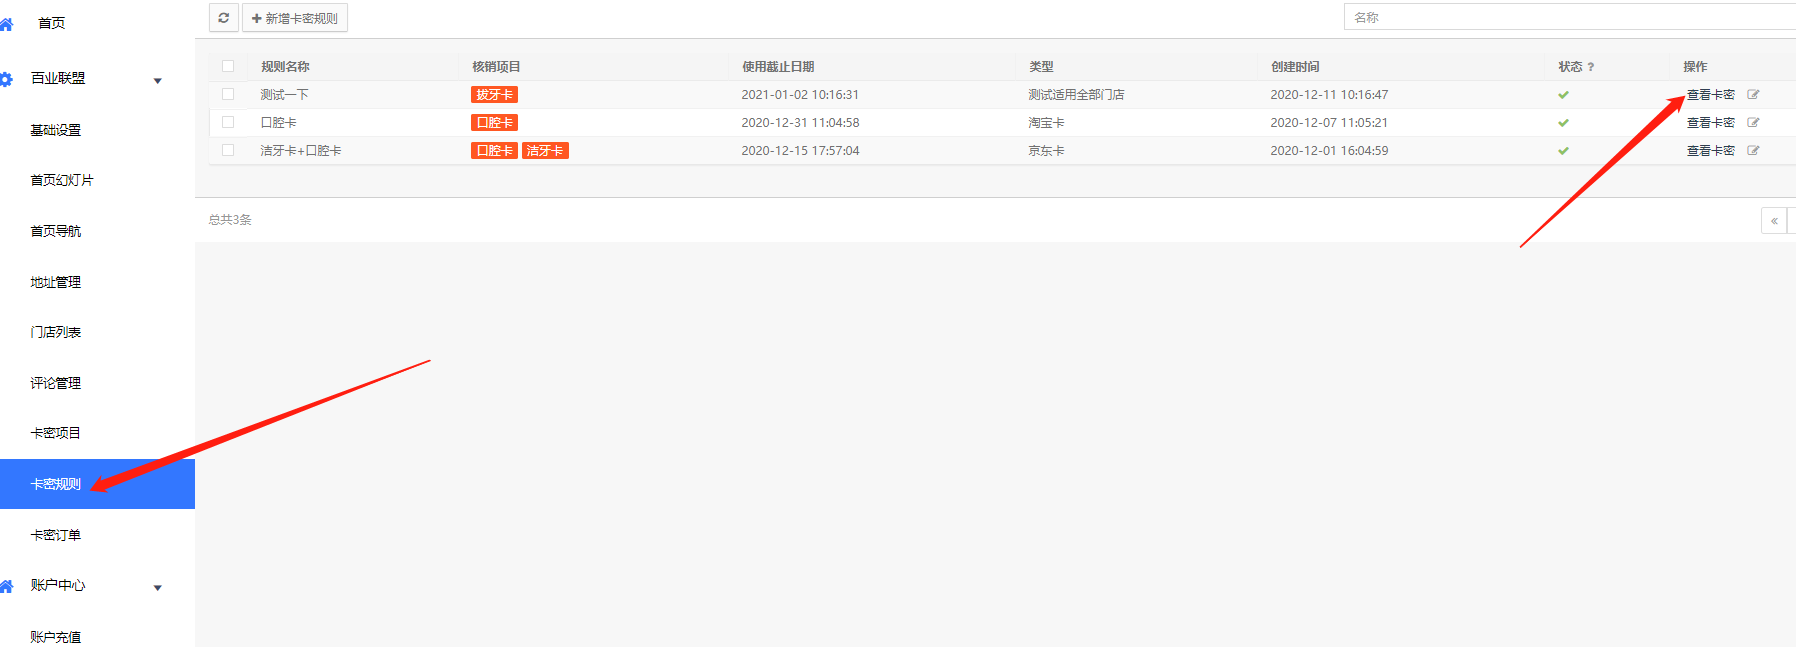Tick the select-all checkbox in table header
The image size is (1796, 647).
[228, 66]
